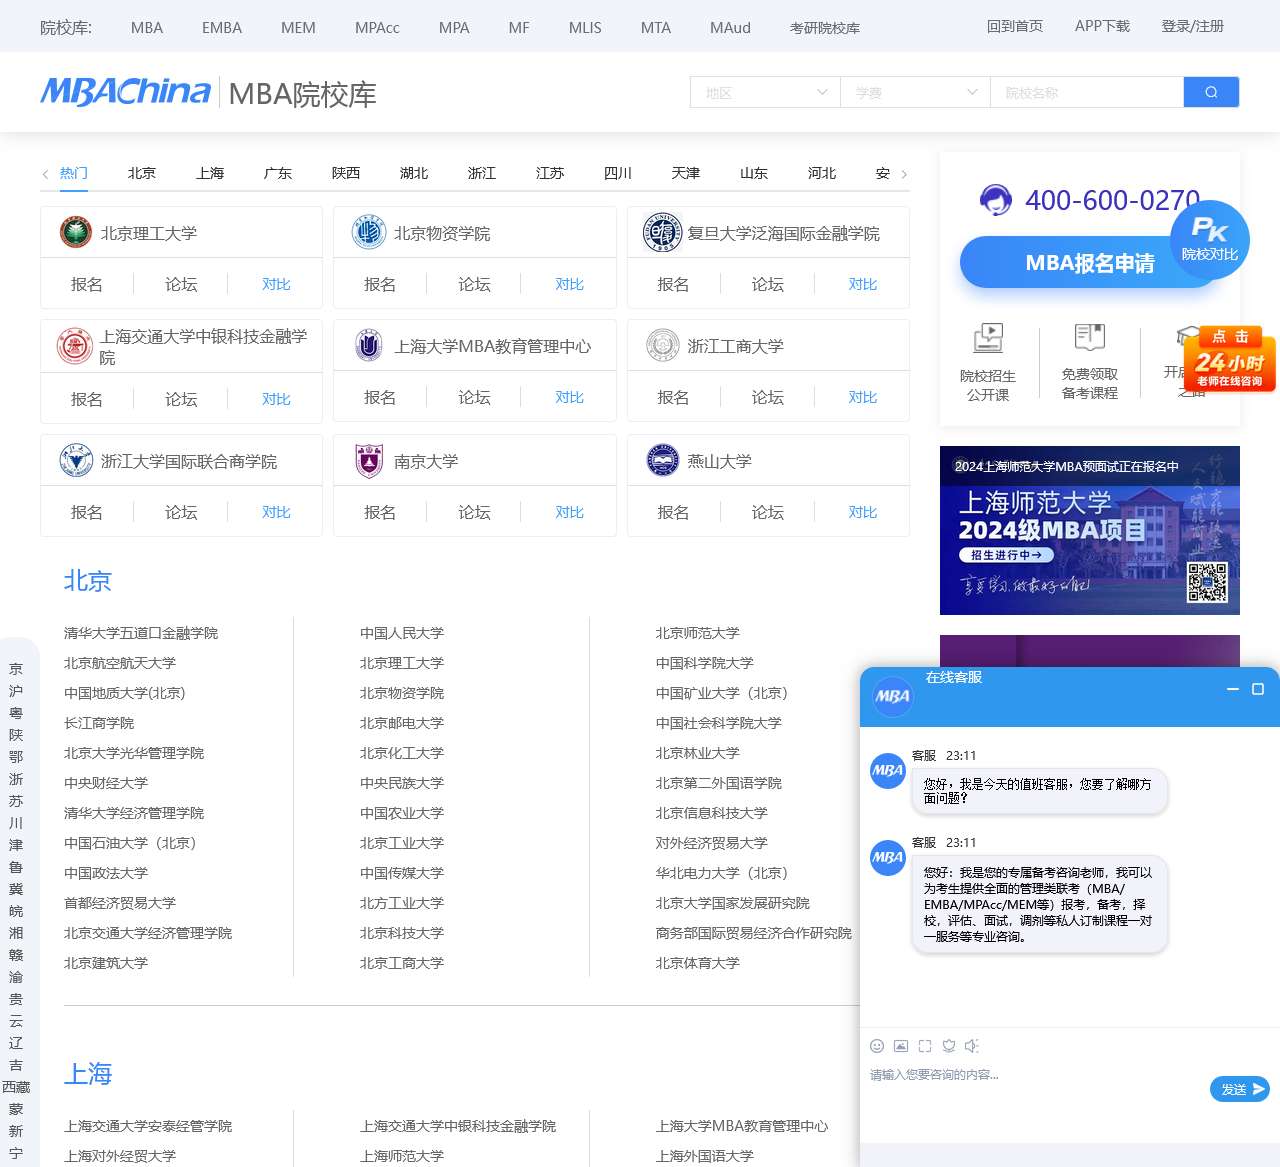Click the 24小时 老师在线咨询 badge
The width and height of the screenshot is (1280, 1167).
click(1229, 359)
